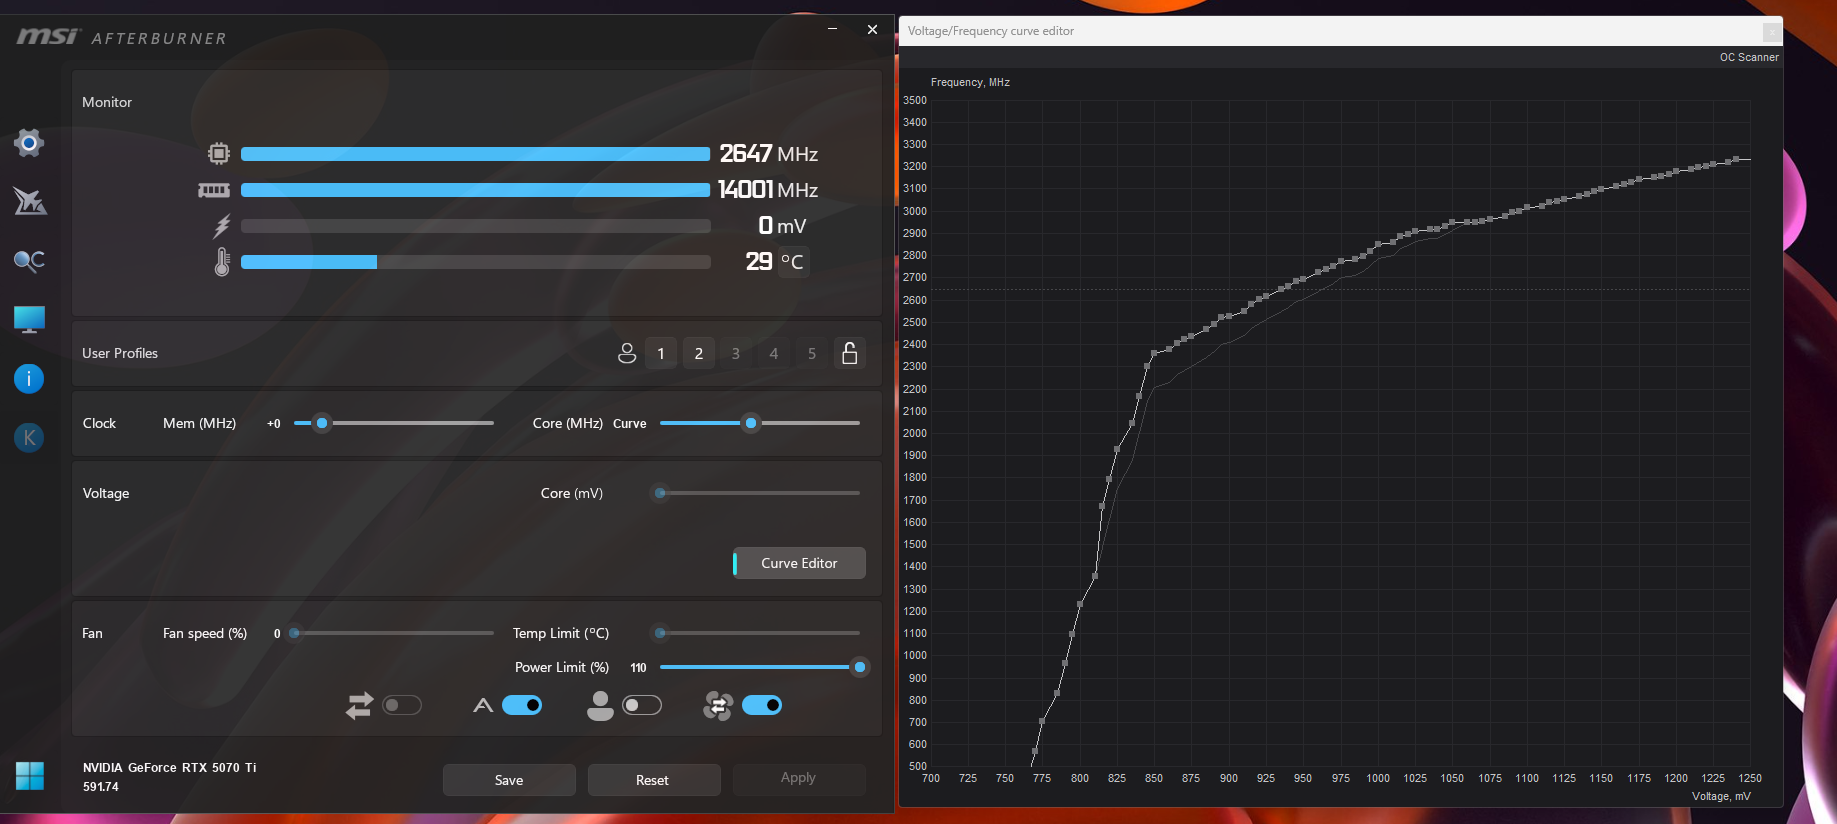Load user profile 1
The image size is (1837, 824).
click(x=661, y=353)
